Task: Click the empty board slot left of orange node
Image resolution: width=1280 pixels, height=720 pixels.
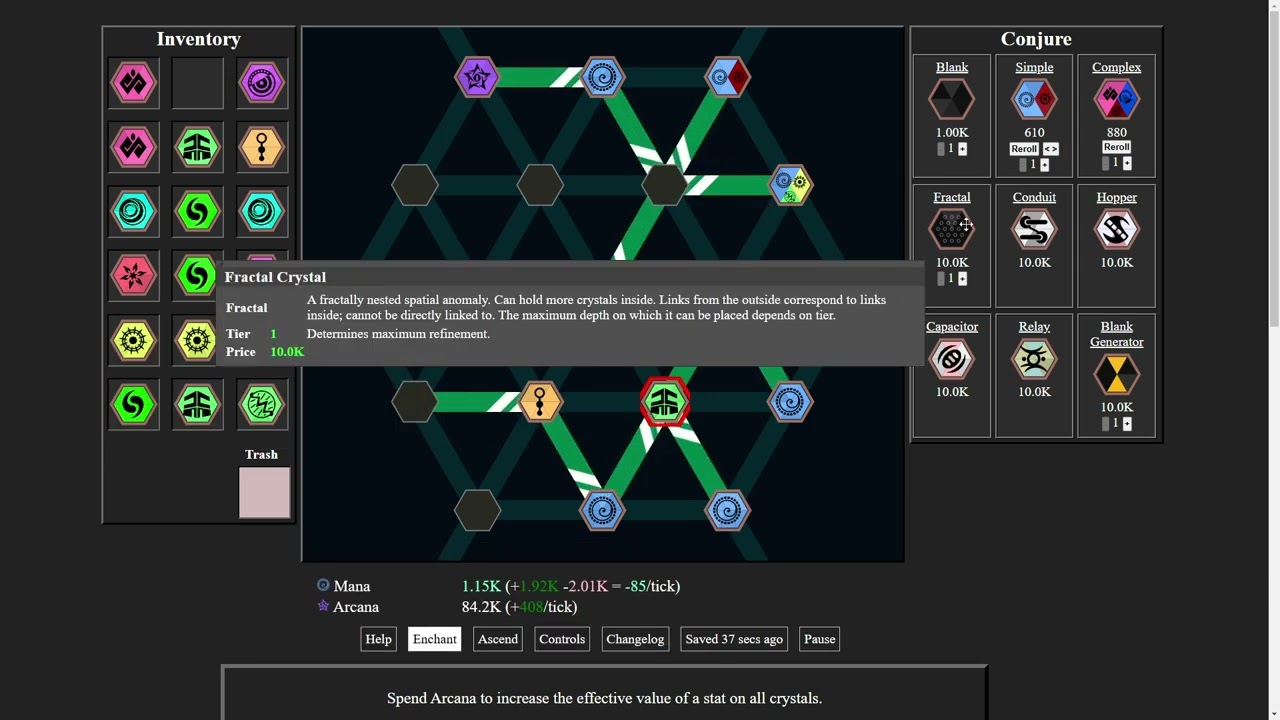Action: [415, 402]
